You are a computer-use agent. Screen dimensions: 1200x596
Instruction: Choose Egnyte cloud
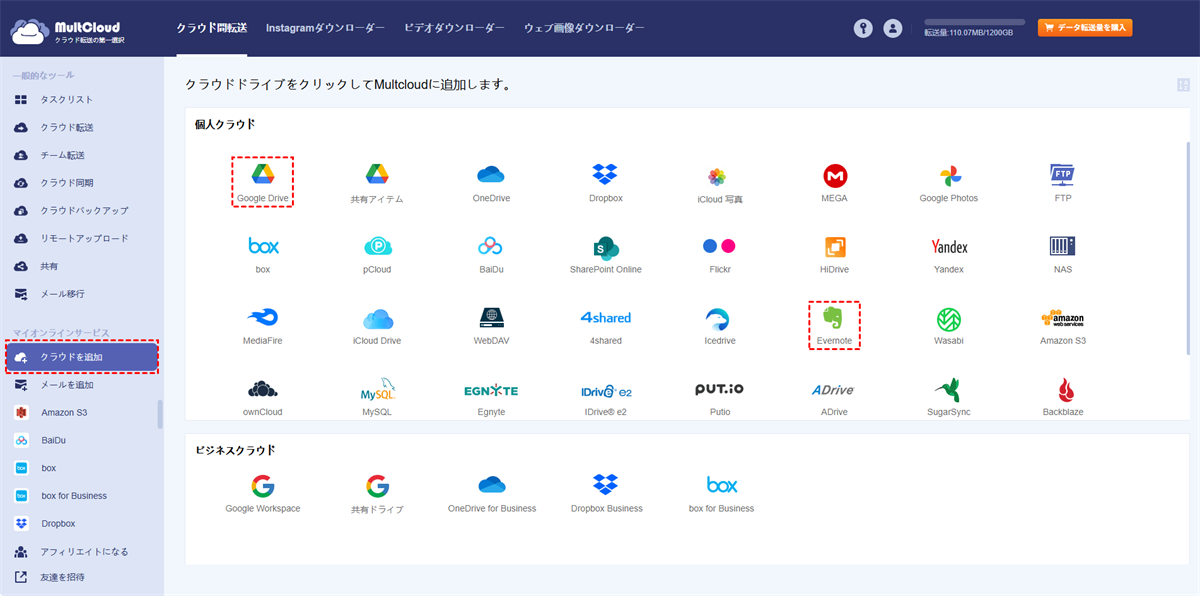[491, 397]
